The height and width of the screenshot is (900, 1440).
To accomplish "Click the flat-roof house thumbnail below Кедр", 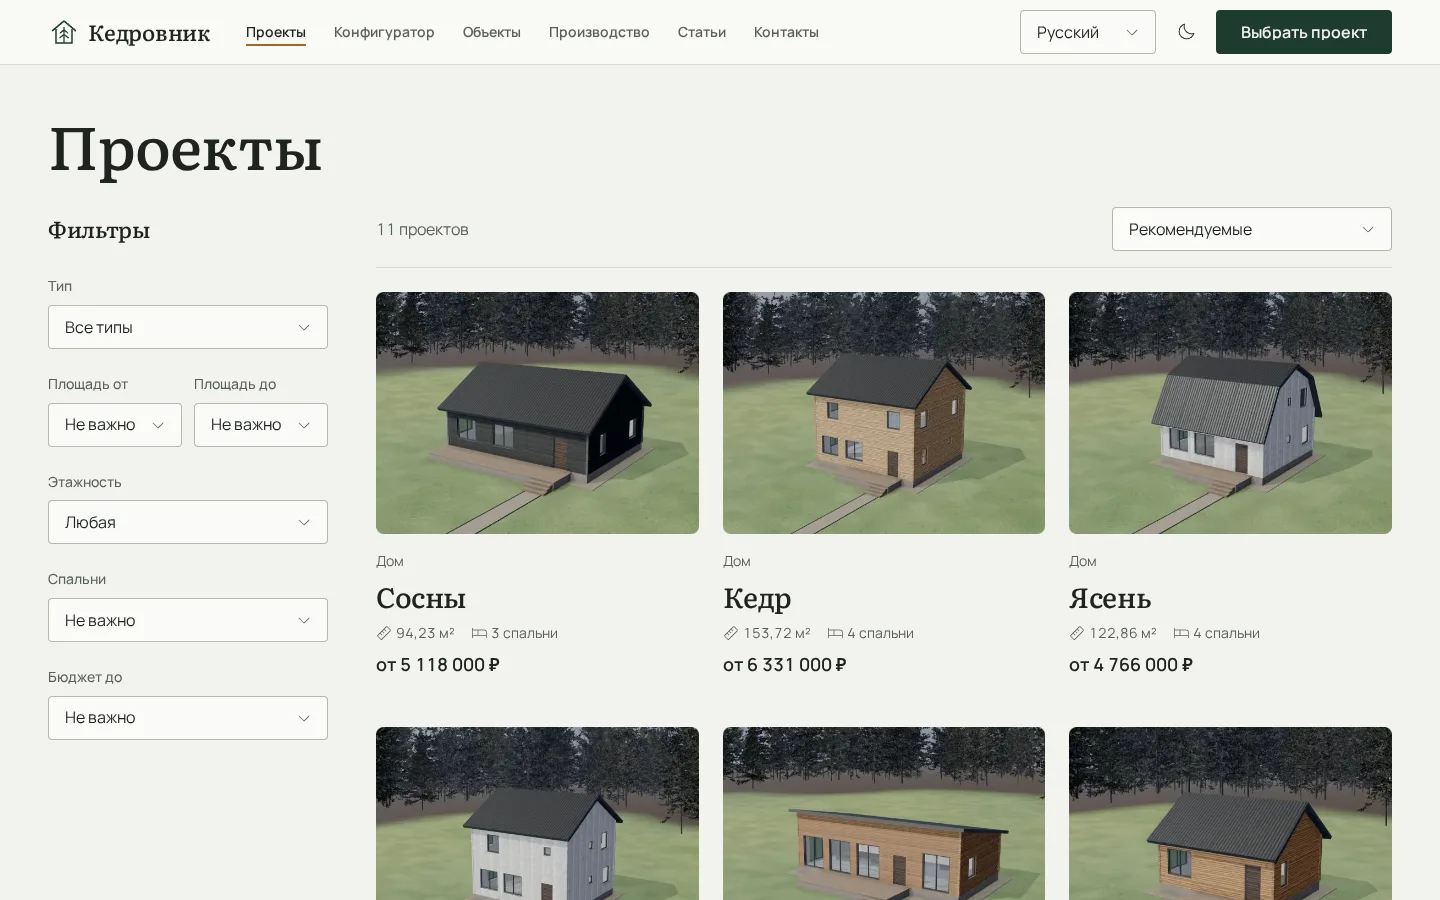I will pos(884,814).
